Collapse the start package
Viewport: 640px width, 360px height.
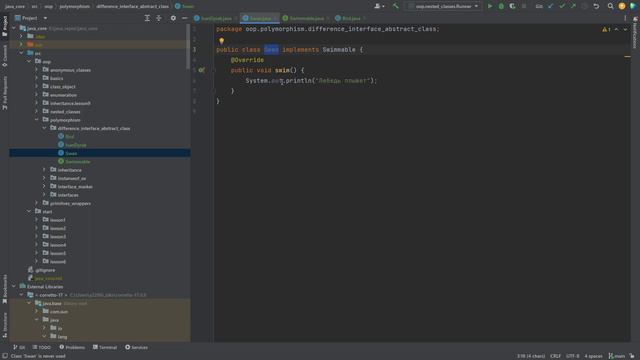point(29,211)
